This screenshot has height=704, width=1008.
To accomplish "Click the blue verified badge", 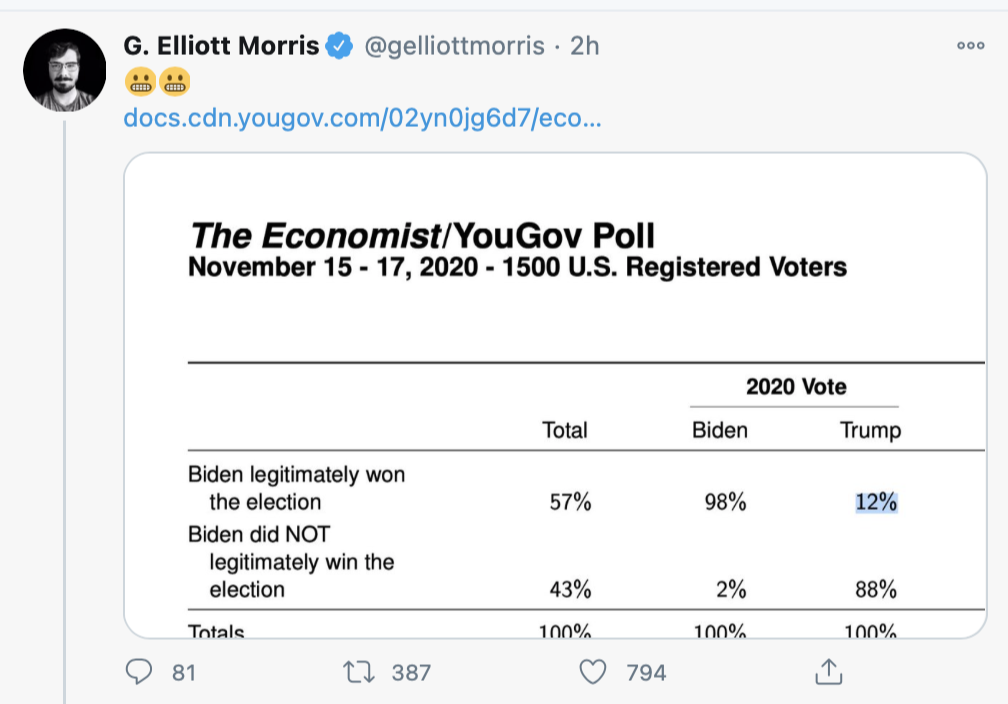I will pos(341,46).
